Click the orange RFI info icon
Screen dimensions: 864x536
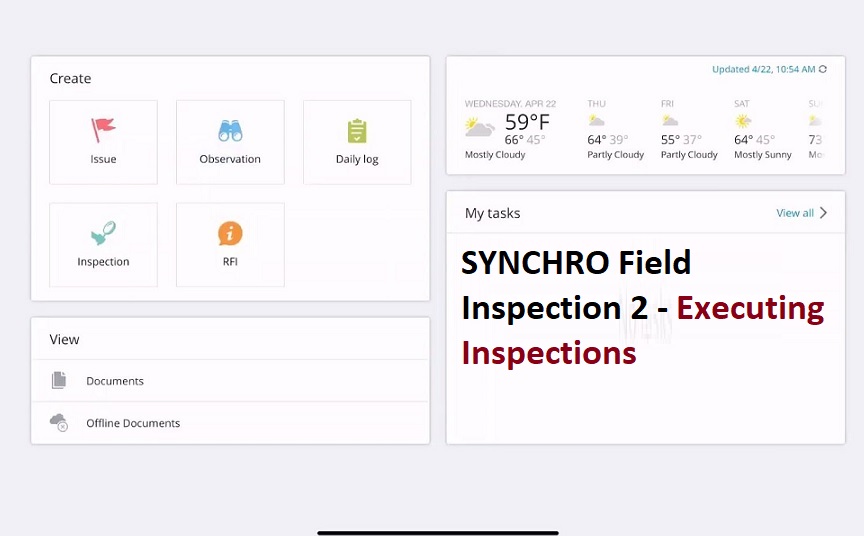230,233
